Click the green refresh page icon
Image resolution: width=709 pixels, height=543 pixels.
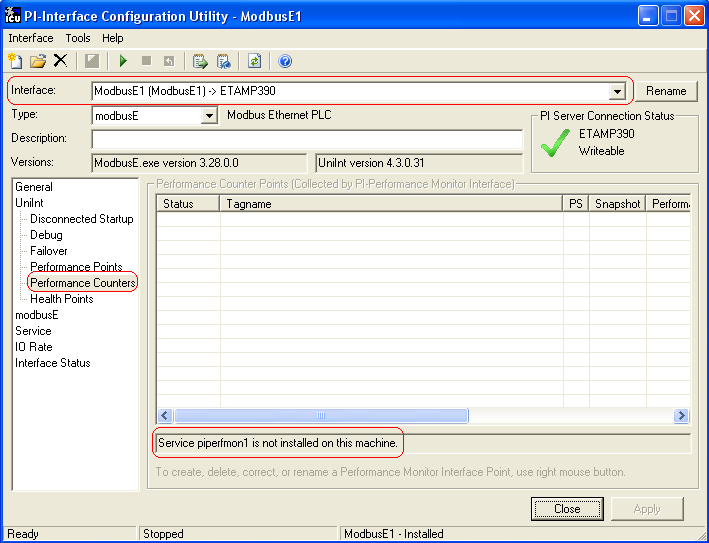(255, 61)
